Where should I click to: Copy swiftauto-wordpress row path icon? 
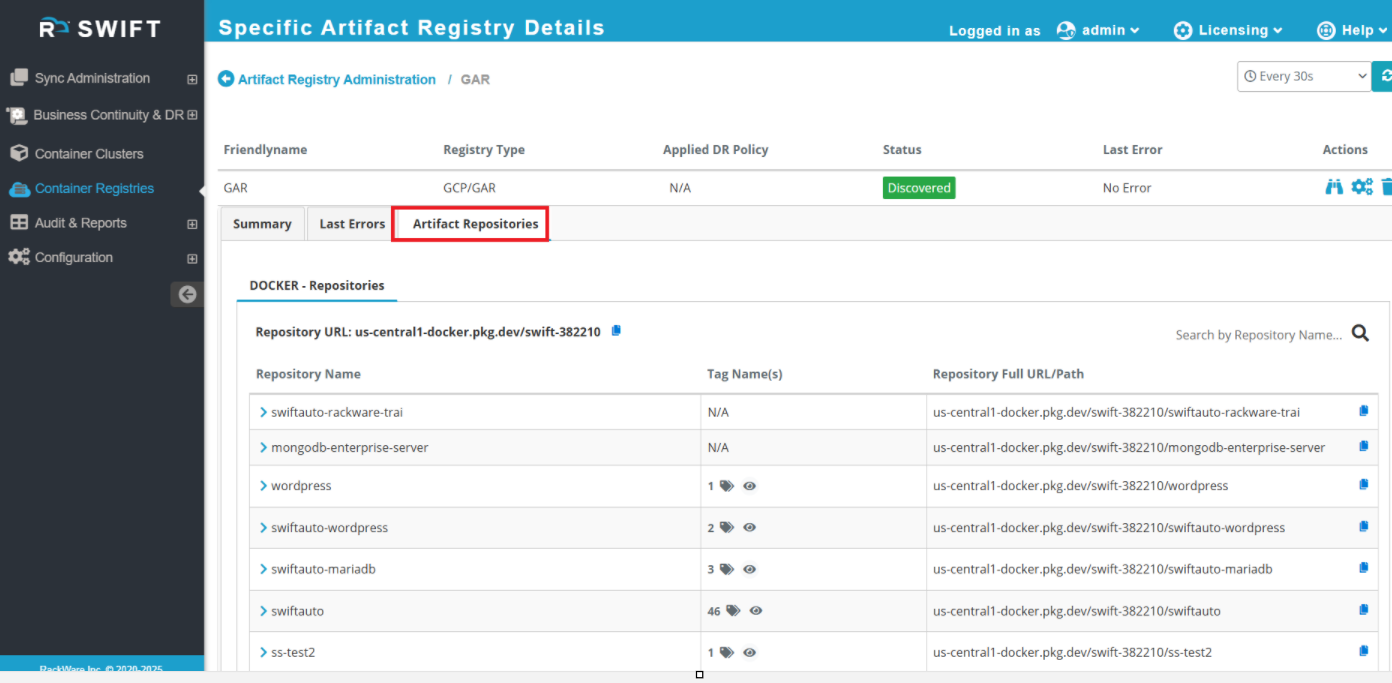coord(1363,527)
